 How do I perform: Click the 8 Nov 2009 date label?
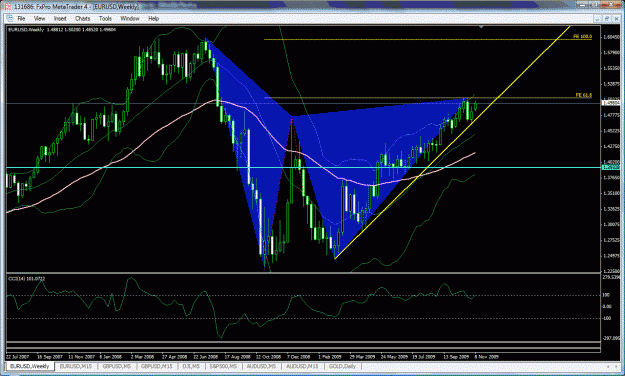click(486, 357)
